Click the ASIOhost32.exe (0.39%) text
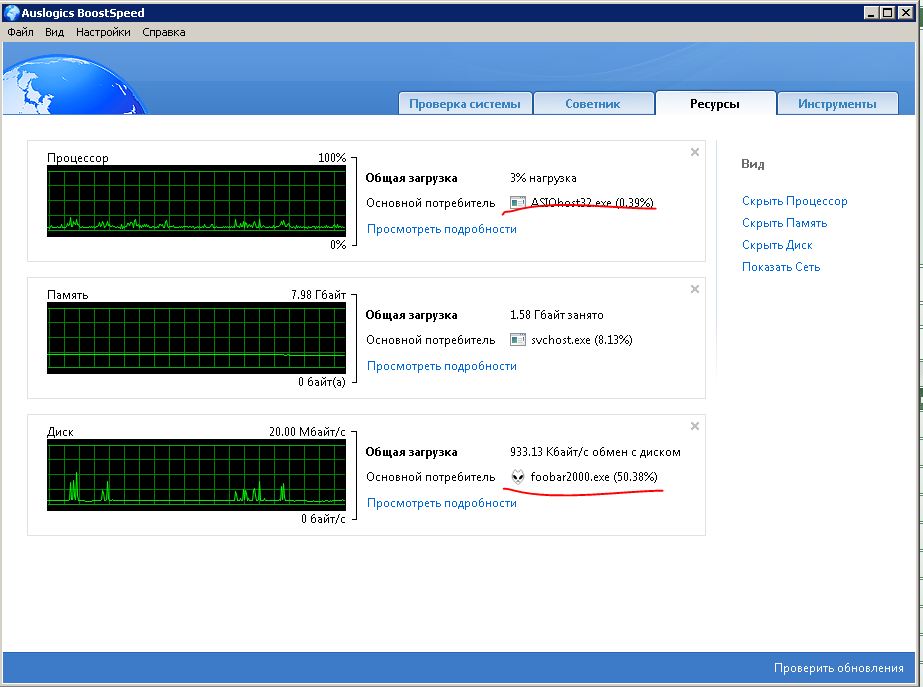Viewport: 923px width, 687px height. [592, 203]
